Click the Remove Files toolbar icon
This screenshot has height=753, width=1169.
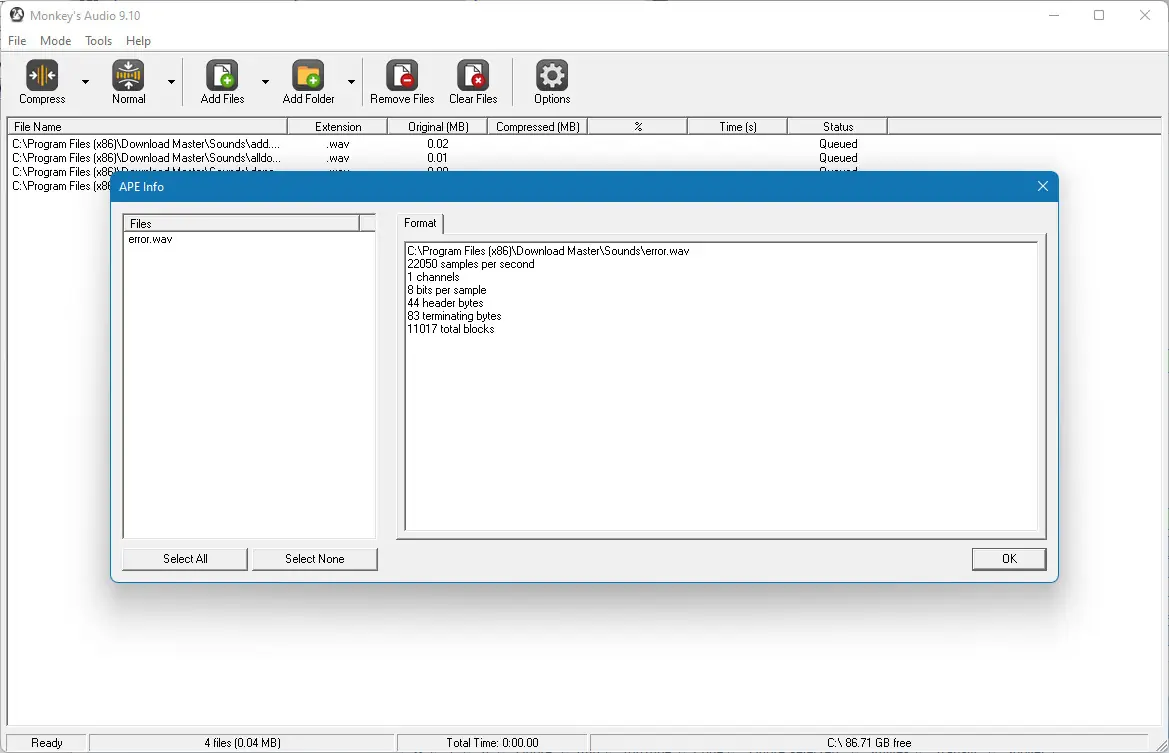pos(402,75)
